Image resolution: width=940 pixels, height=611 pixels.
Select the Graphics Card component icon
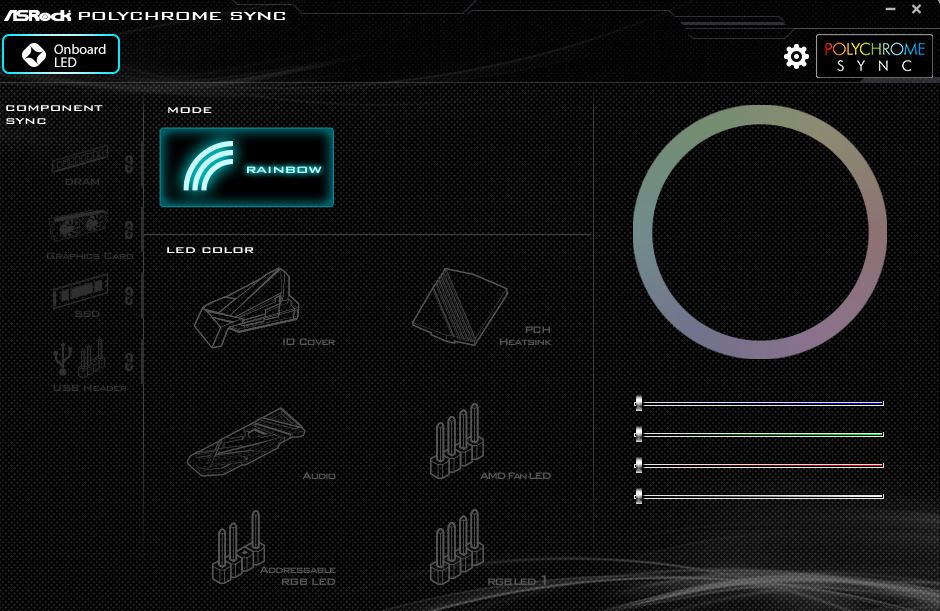[x=80, y=227]
